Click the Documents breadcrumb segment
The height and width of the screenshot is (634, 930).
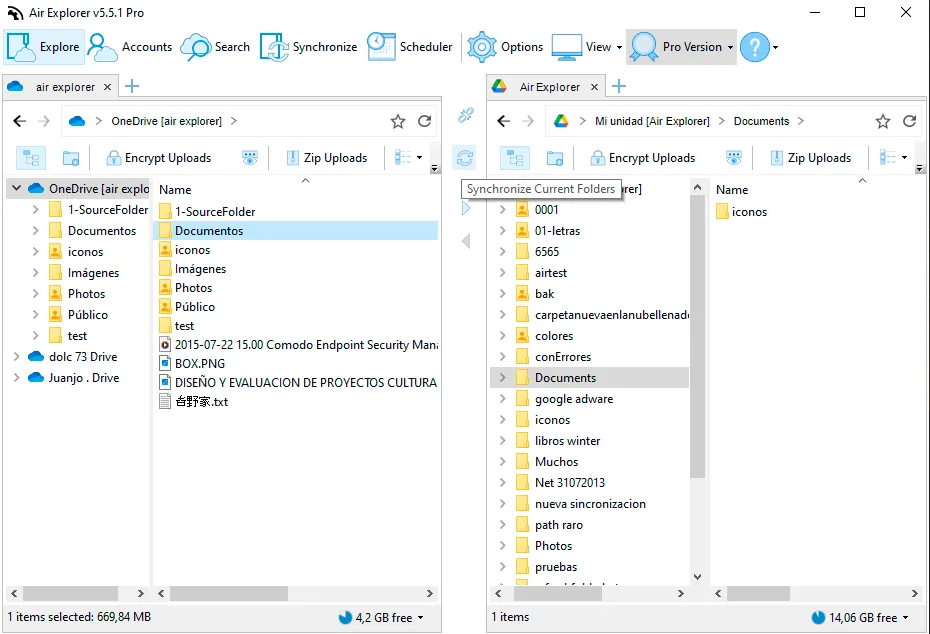coord(761,121)
